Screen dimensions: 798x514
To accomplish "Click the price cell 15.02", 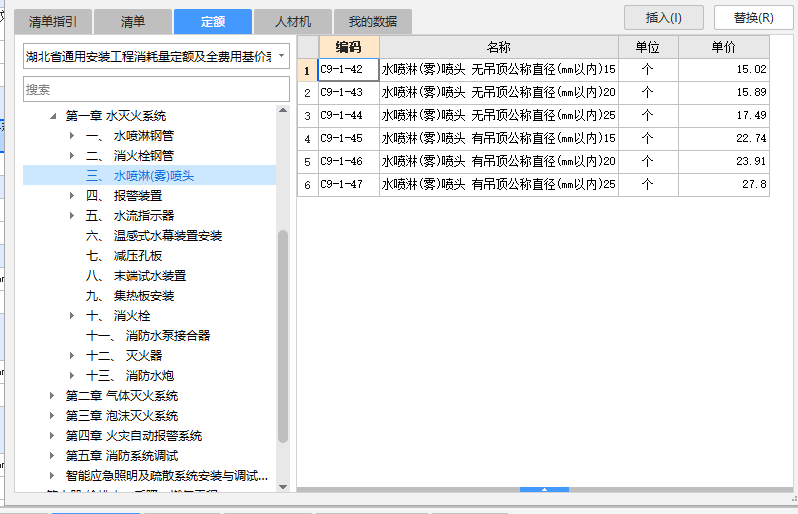I will pos(724,70).
